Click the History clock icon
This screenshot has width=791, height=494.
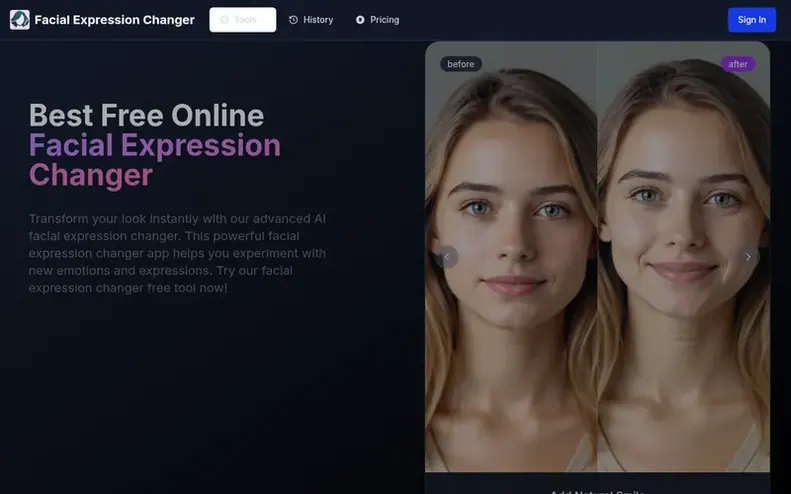click(x=293, y=20)
